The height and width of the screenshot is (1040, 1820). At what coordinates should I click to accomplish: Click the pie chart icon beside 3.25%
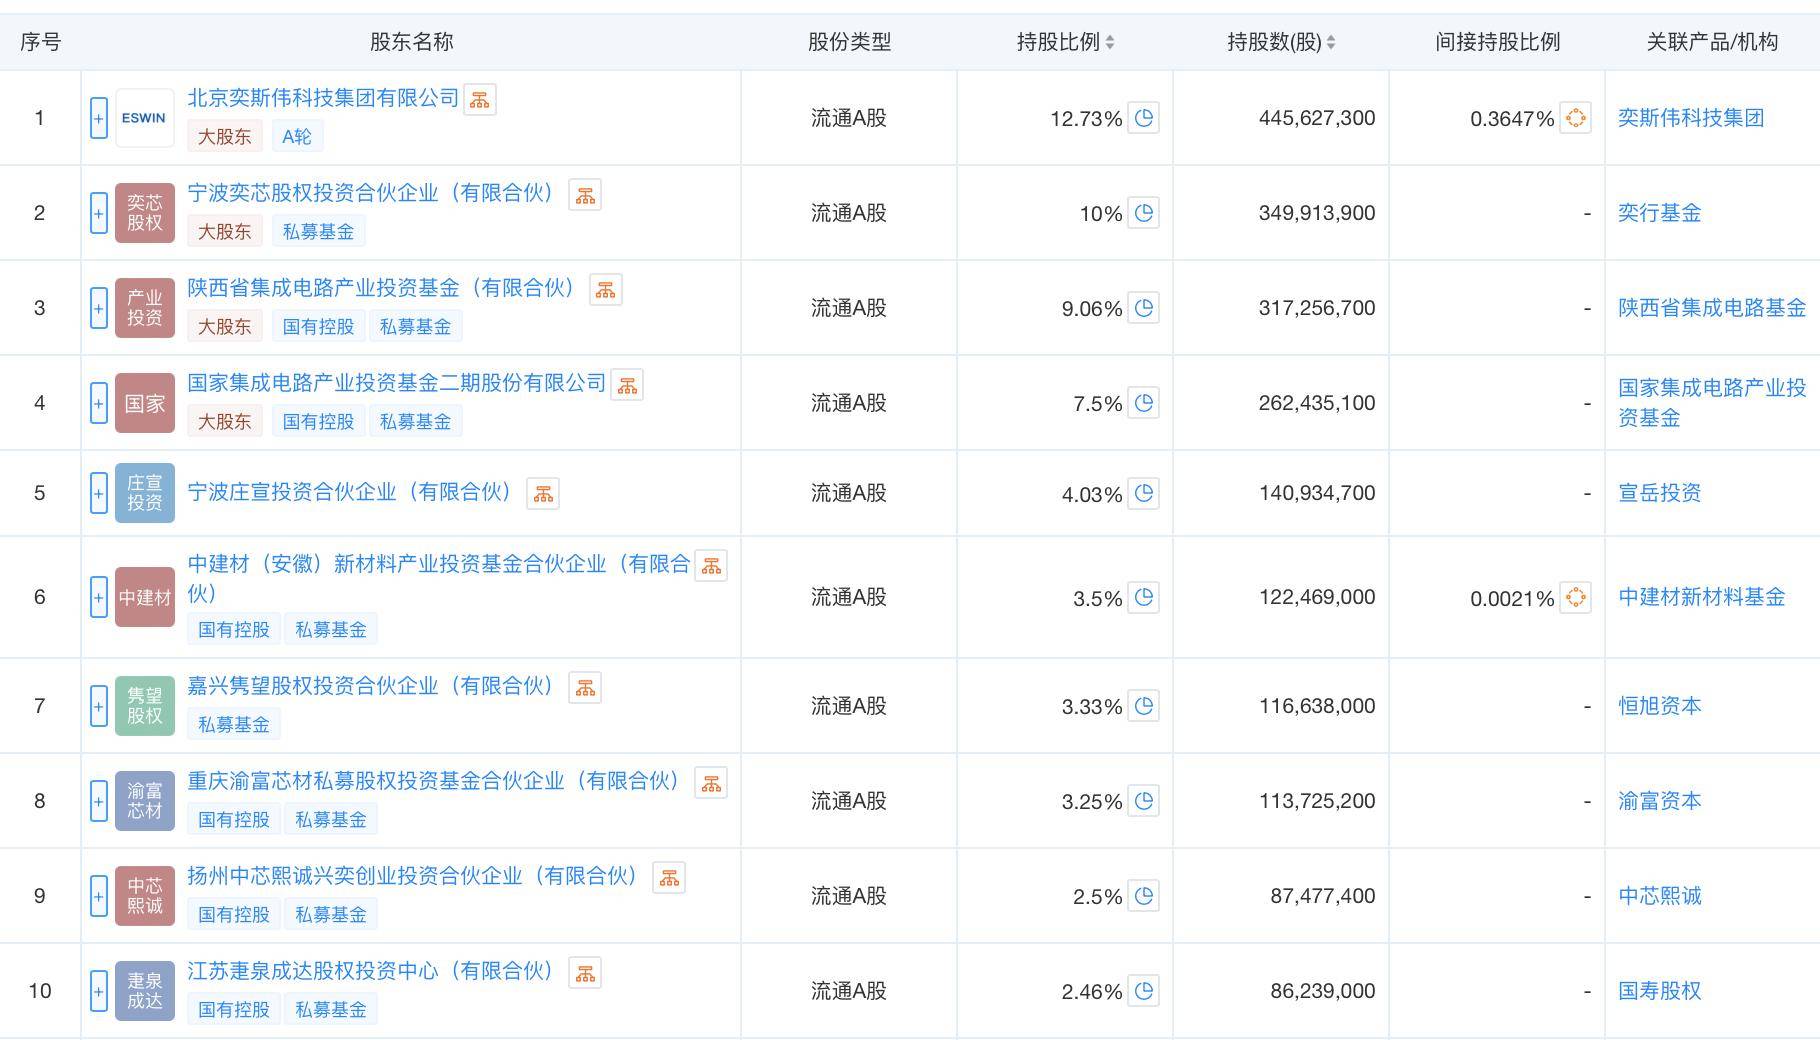(x=1143, y=801)
